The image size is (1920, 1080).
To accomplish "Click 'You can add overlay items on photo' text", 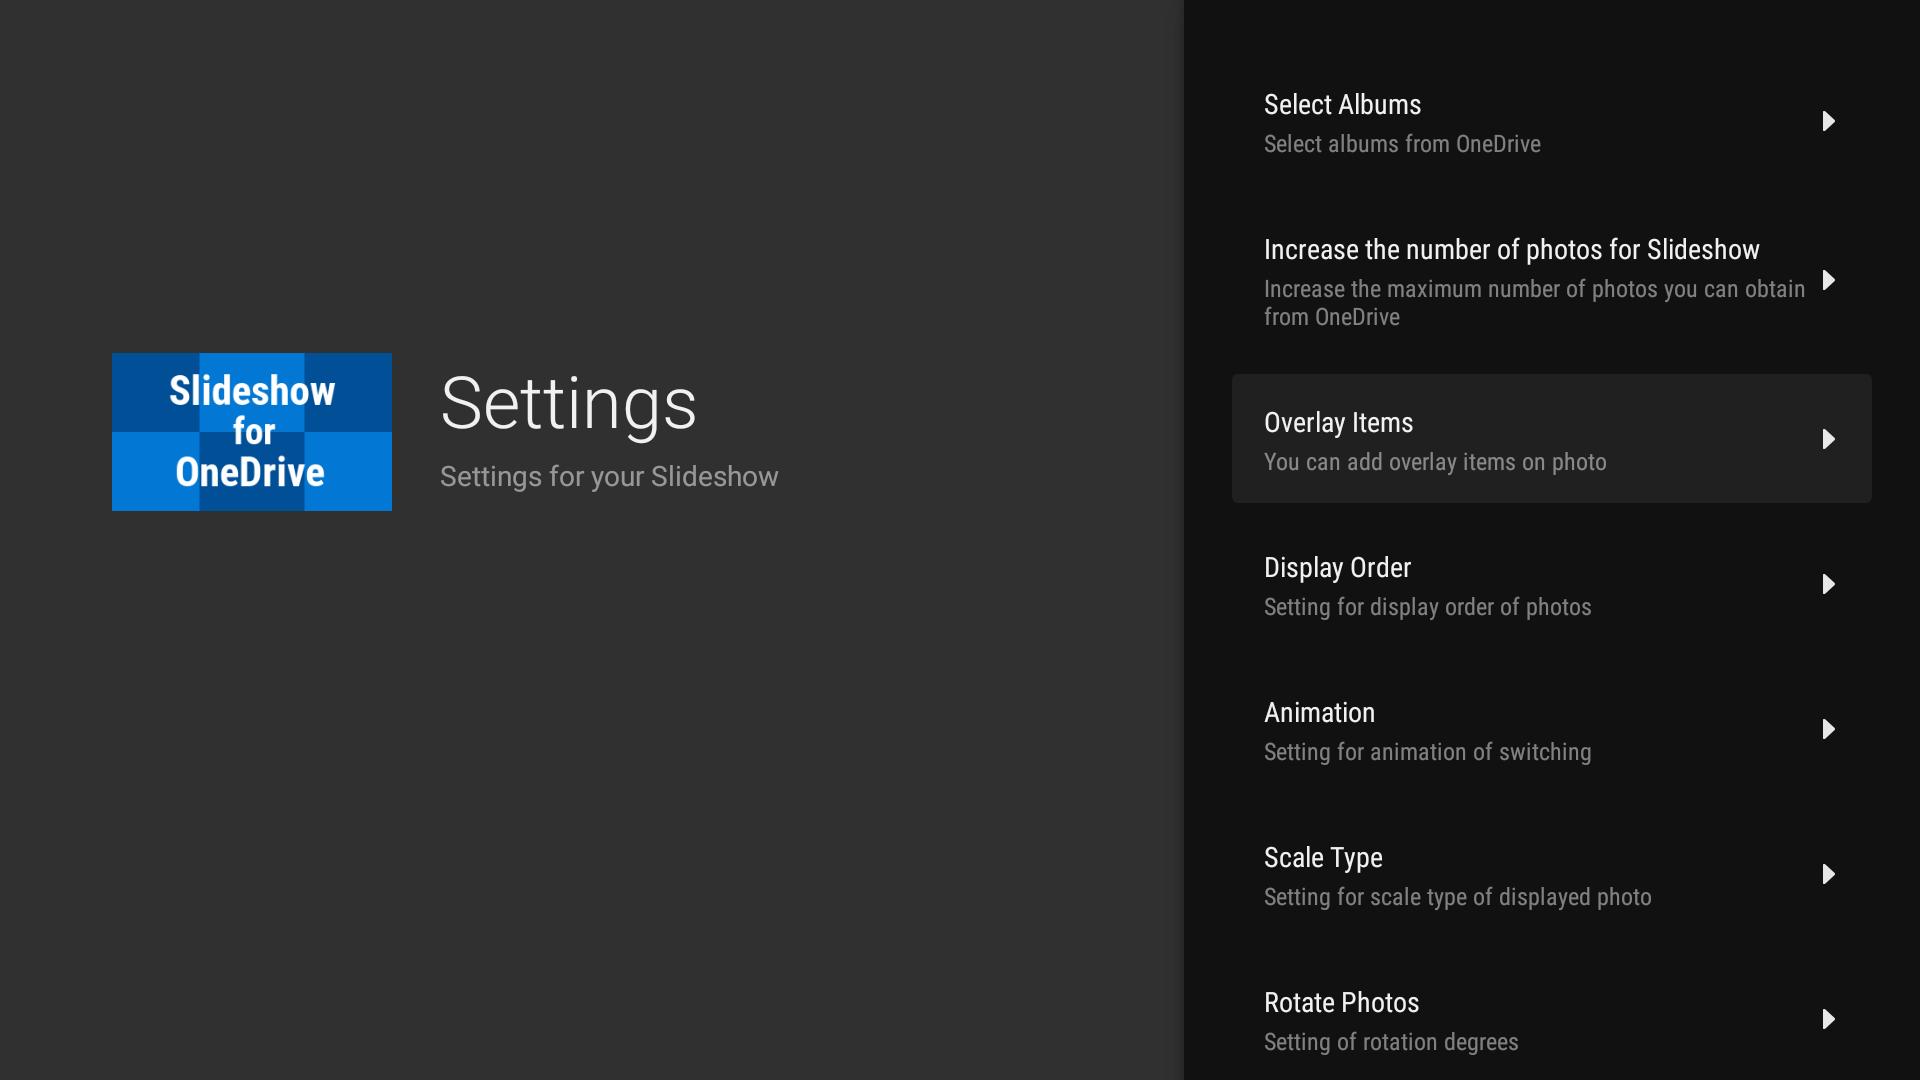I will [1435, 462].
